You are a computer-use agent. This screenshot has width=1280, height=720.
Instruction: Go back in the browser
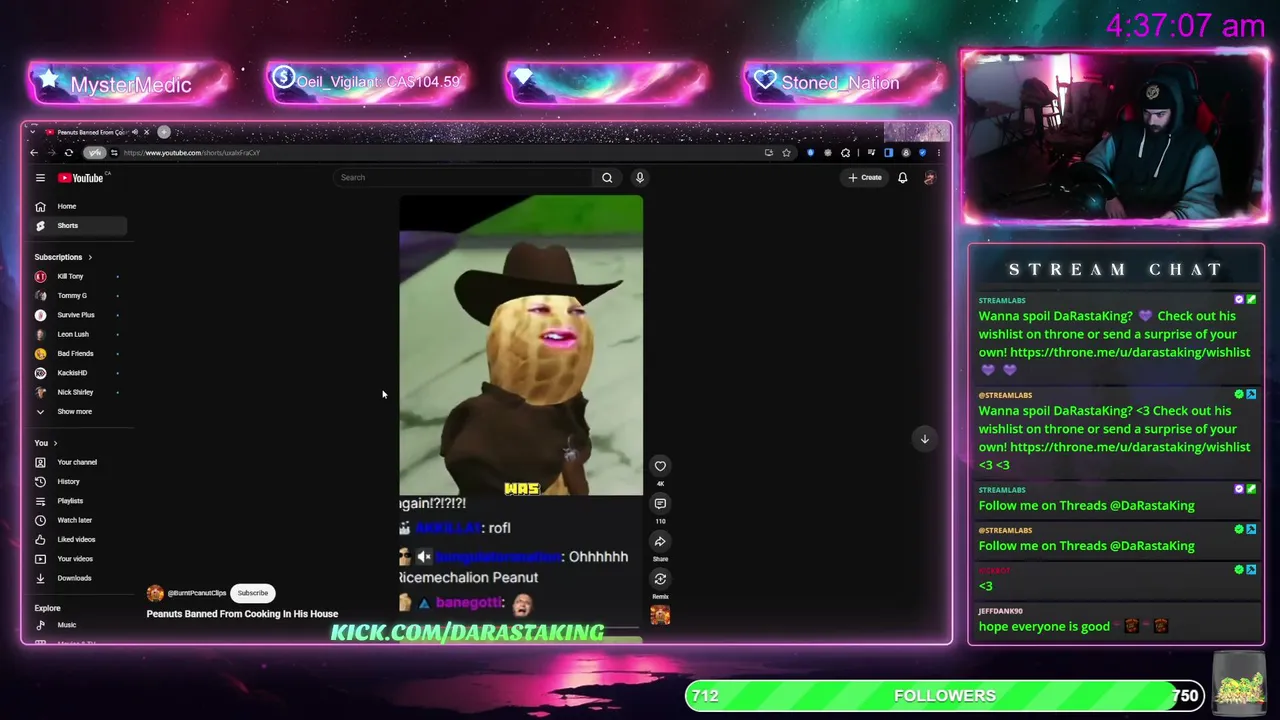click(34, 153)
